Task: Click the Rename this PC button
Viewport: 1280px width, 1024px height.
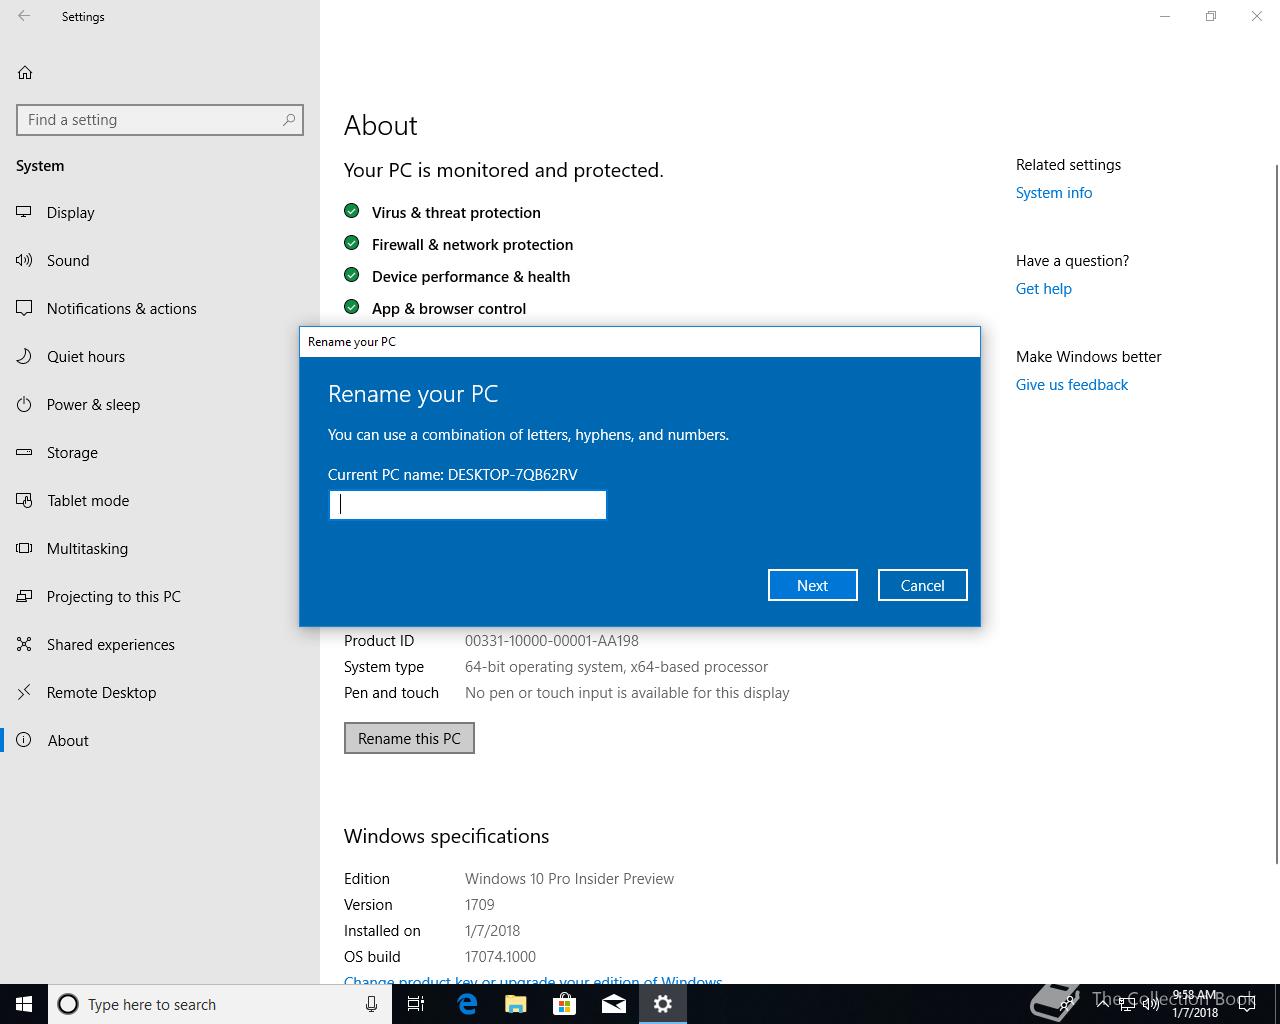Action: [409, 738]
